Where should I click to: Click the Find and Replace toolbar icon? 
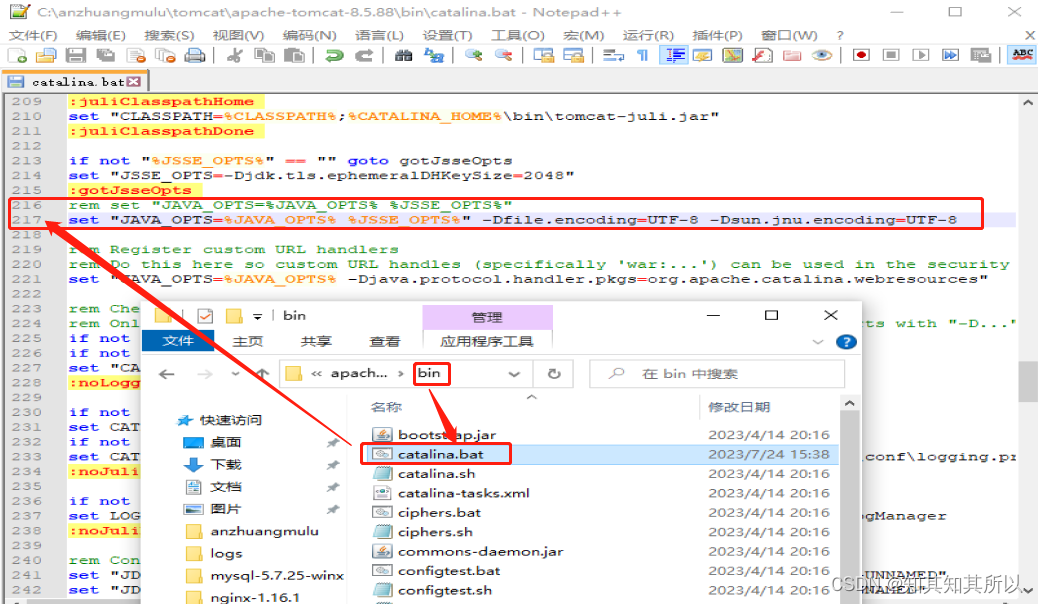pyautogui.click(x=434, y=56)
